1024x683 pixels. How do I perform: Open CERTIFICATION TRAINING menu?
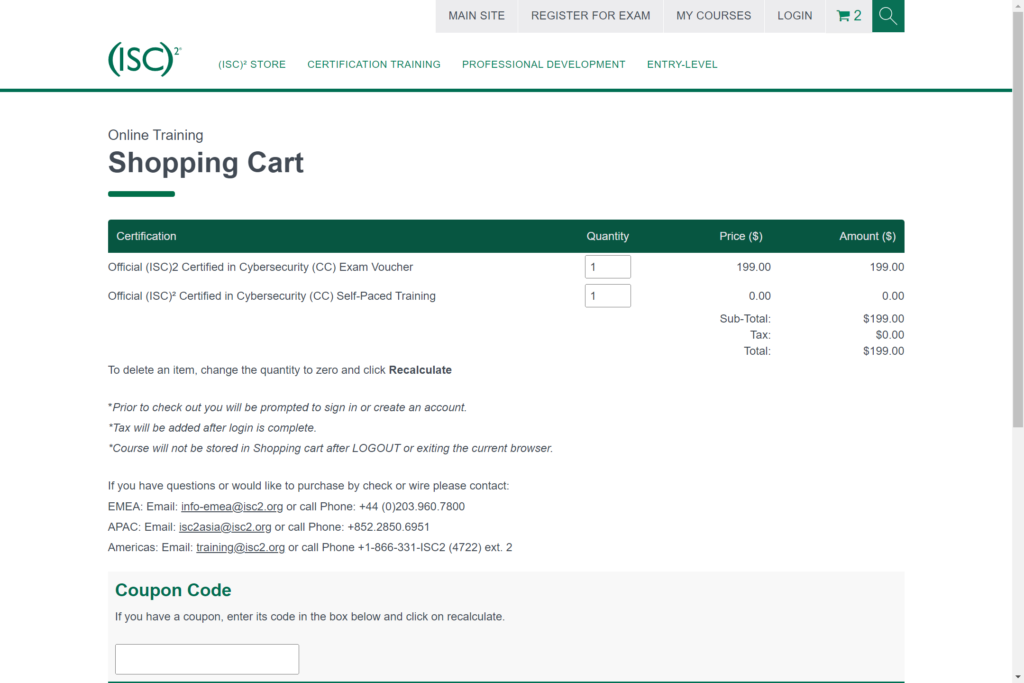pos(374,65)
